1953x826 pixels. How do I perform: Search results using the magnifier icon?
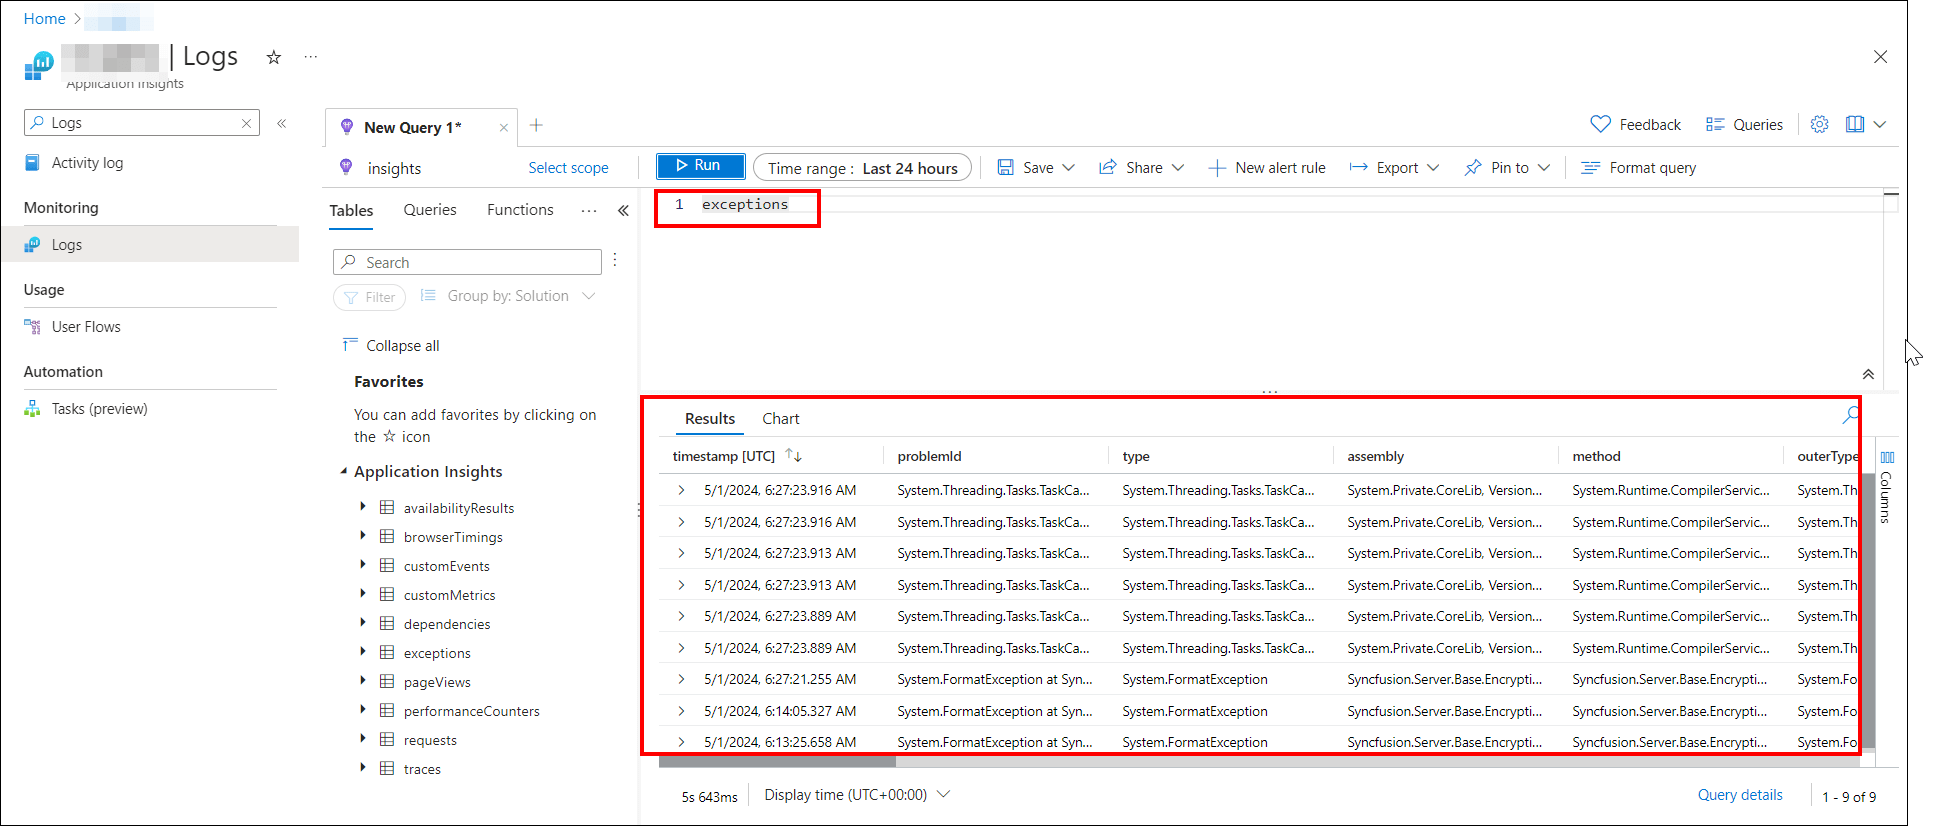pos(1850,415)
